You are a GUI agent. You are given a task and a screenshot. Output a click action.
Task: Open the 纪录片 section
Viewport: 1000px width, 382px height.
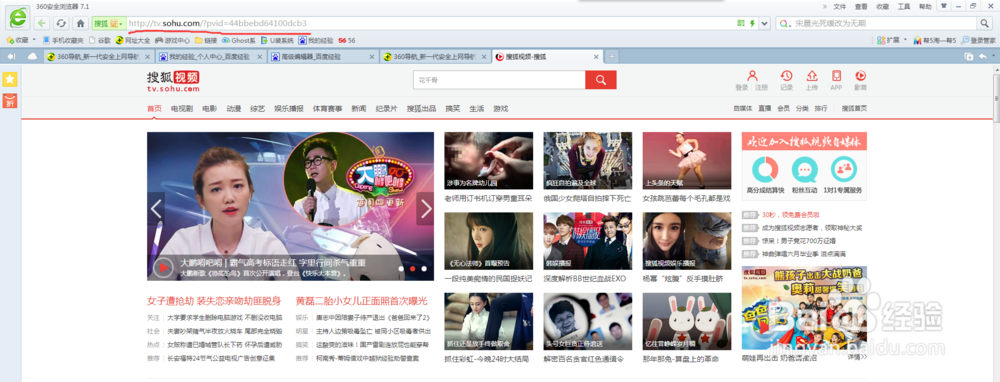386,108
